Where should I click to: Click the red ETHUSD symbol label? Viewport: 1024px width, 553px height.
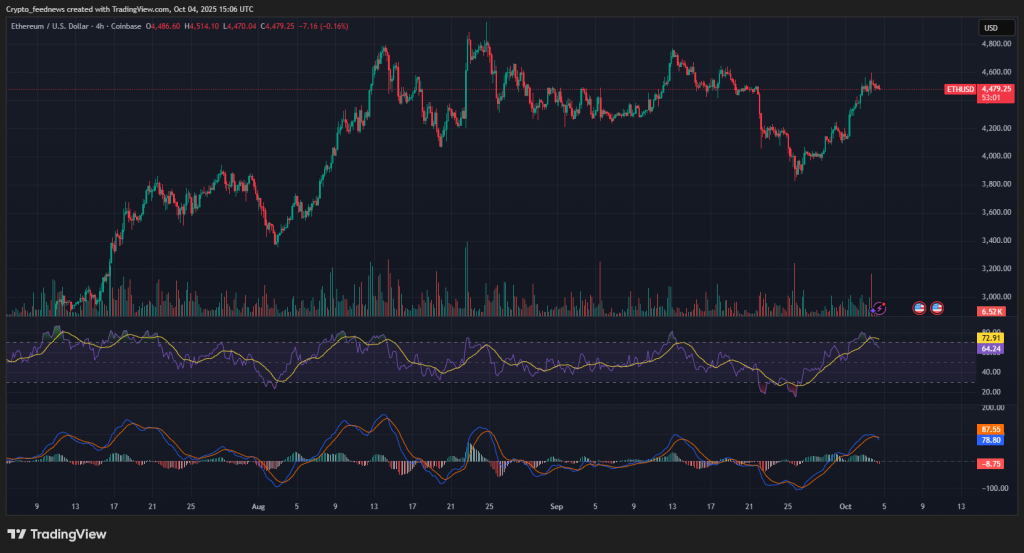pos(960,89)
